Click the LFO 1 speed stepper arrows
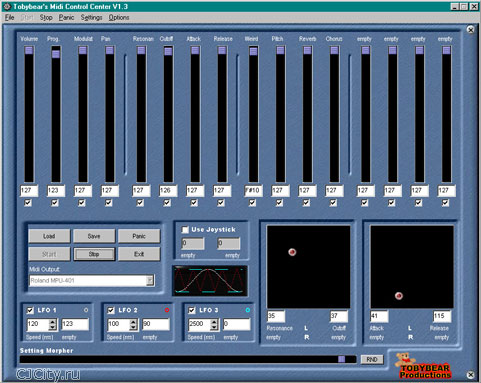Image resolution: width=481 pixels, height=383 pixels. point(53,324)
